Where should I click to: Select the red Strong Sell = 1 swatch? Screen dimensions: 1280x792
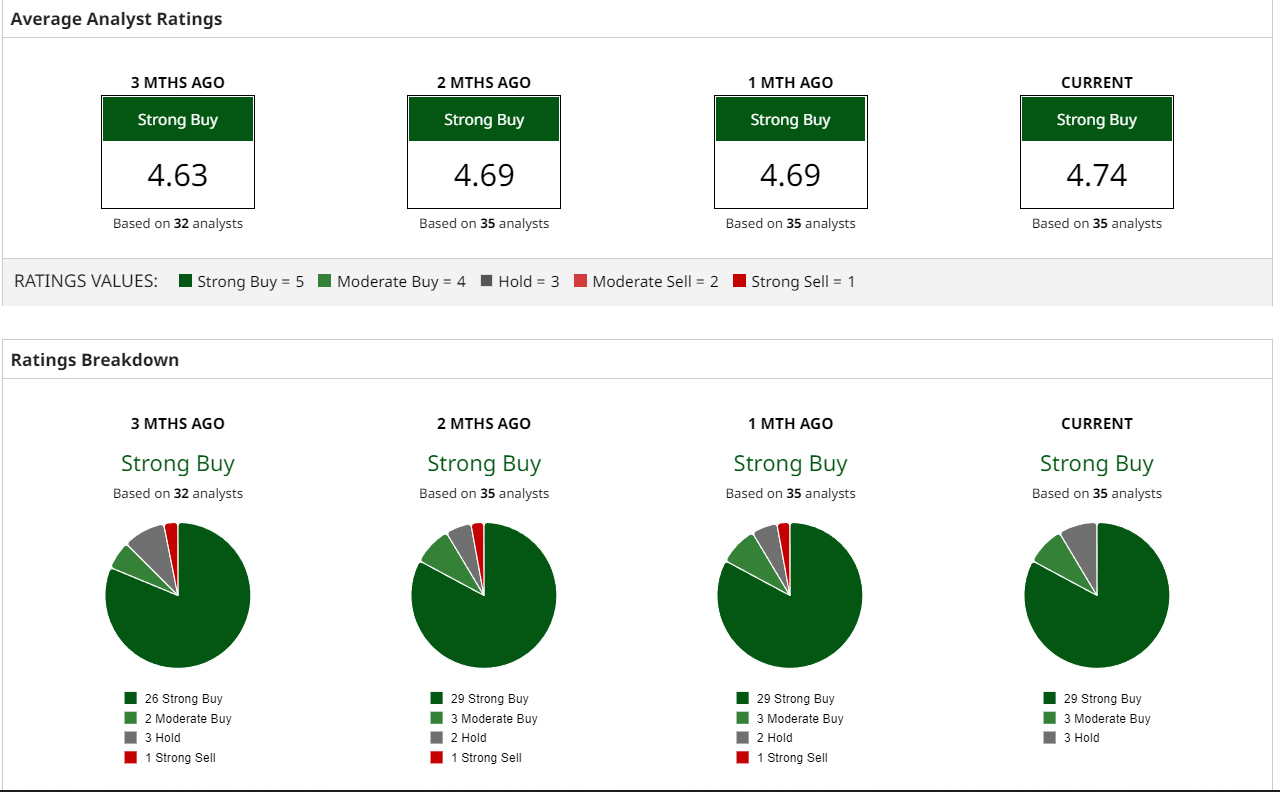tap(739, 281)
